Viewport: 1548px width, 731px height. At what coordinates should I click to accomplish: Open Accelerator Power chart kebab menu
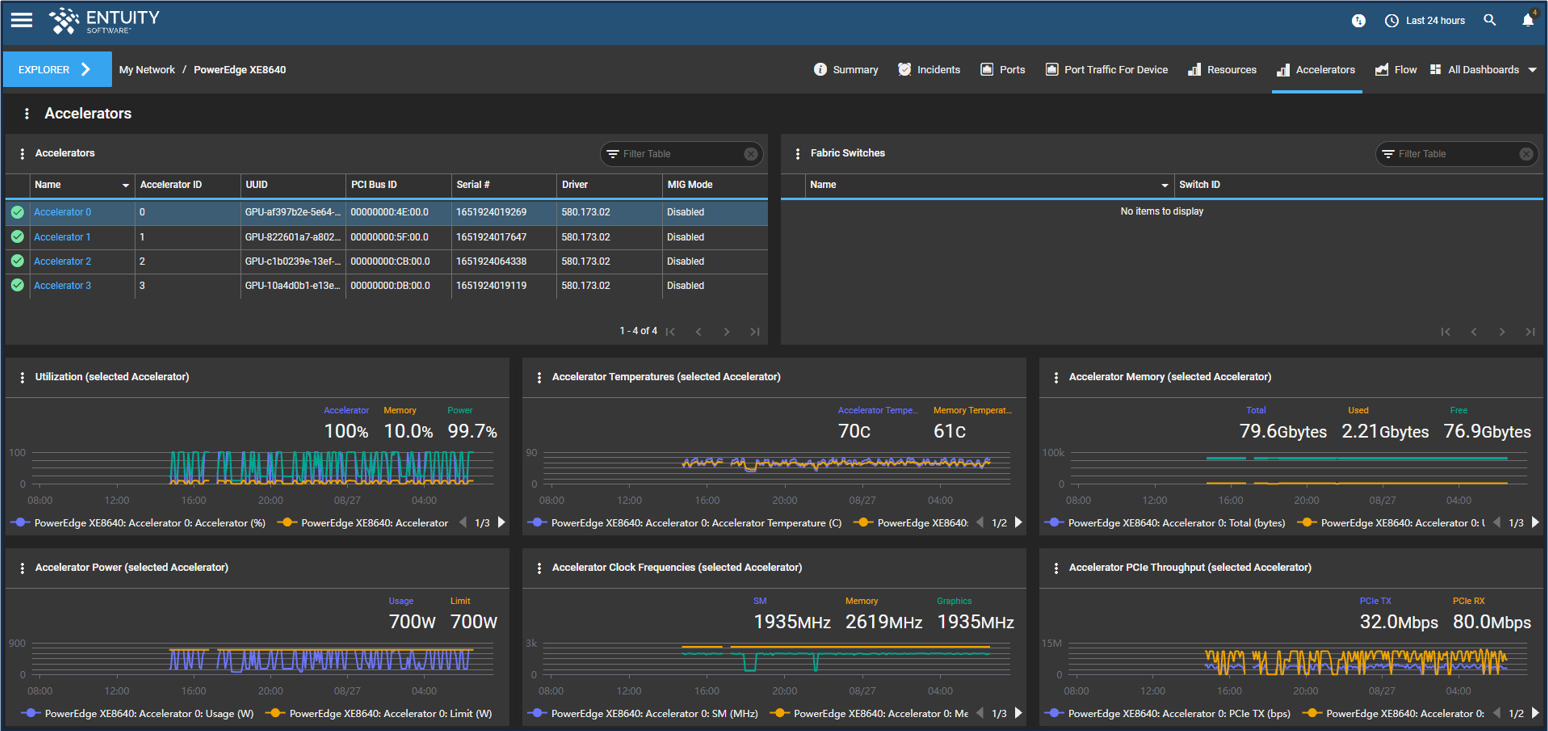coord(22,568)
